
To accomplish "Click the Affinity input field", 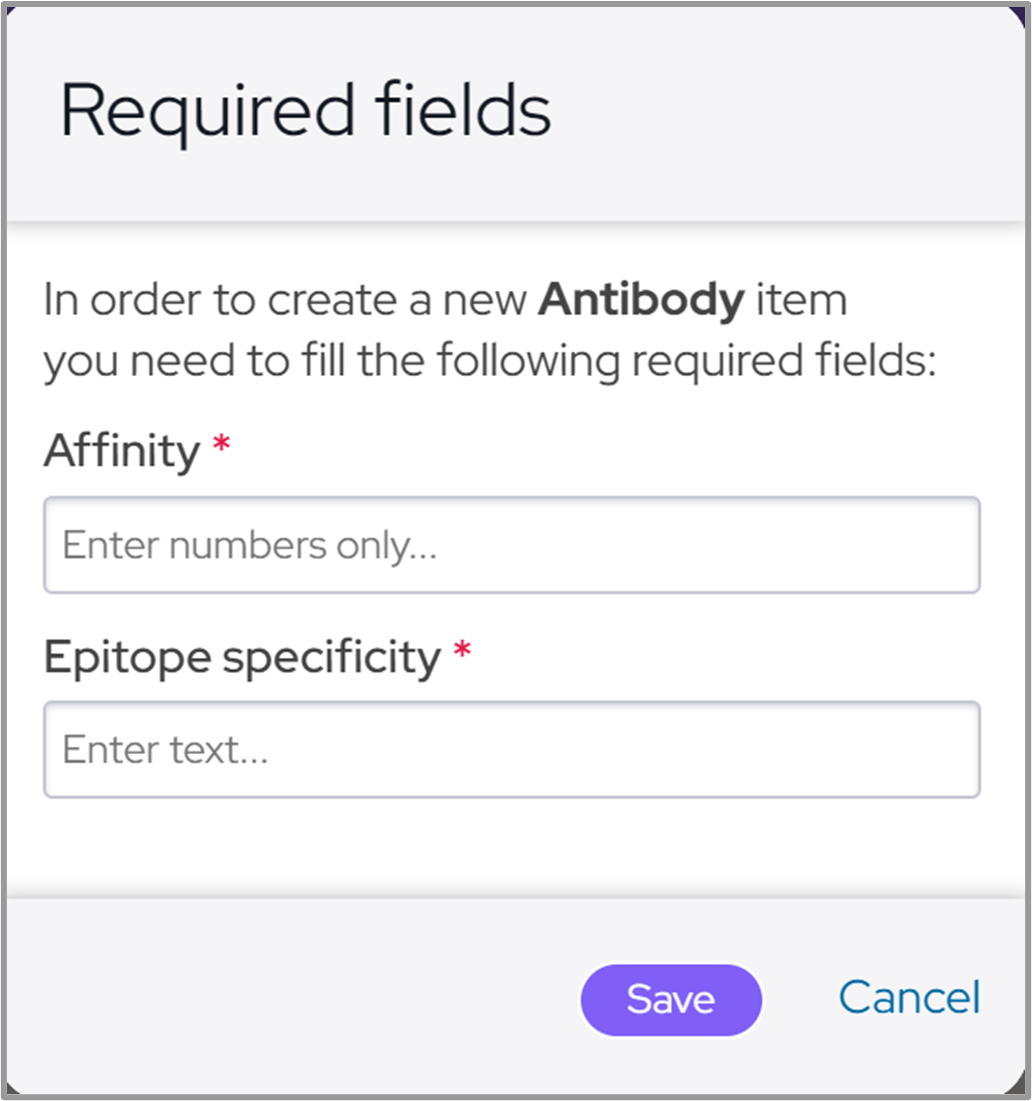I will pyautogui.click(x=511, y=545).
